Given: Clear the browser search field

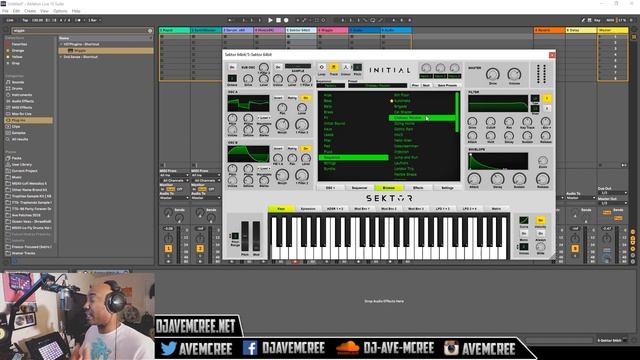Looking at the screenshot, I should coord(150,31).
